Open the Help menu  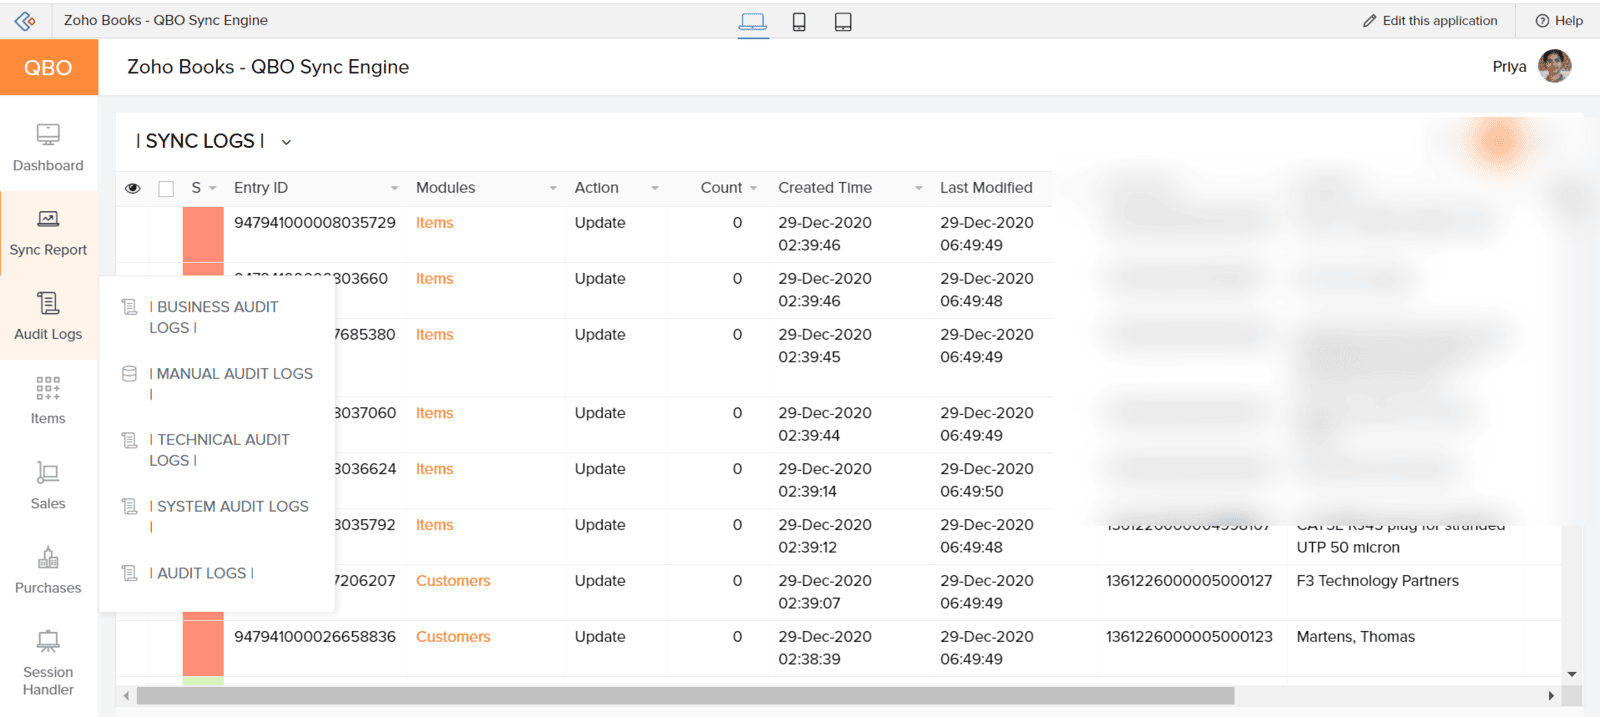[x=1559, y=21]
